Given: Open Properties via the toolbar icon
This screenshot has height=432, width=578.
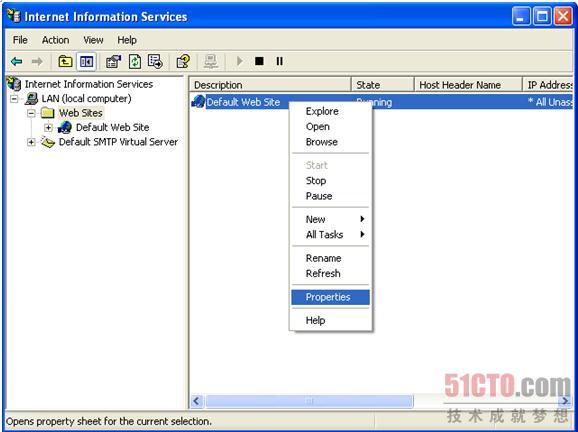Looking at the screenshot, I should [114, 61].
